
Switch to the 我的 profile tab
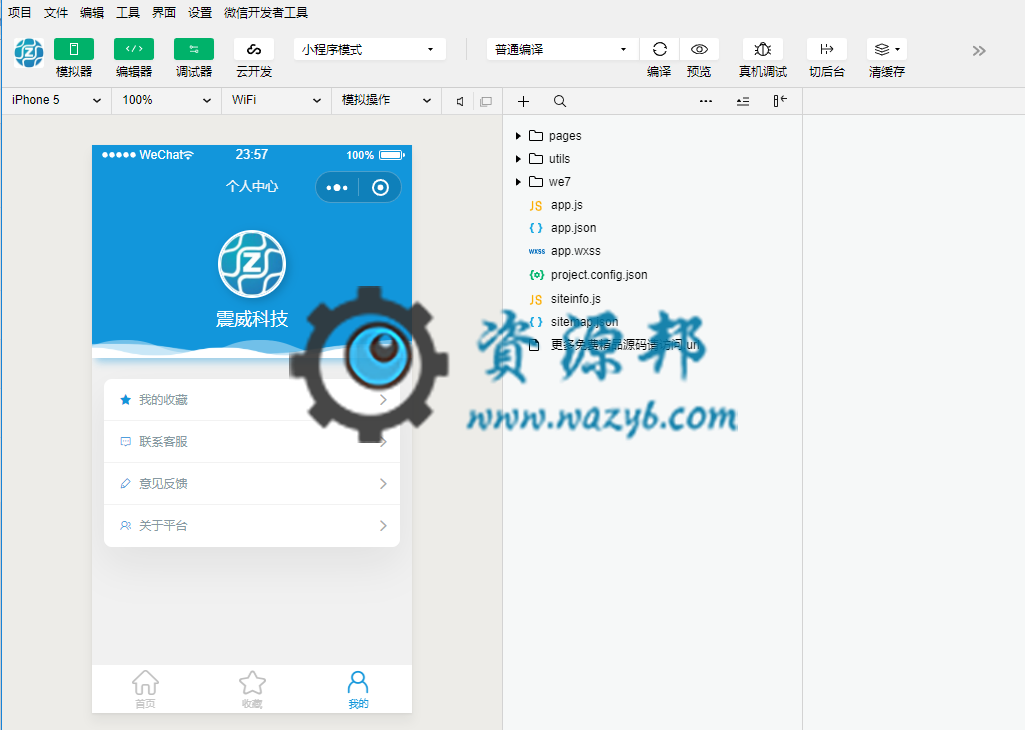(358, 689)
